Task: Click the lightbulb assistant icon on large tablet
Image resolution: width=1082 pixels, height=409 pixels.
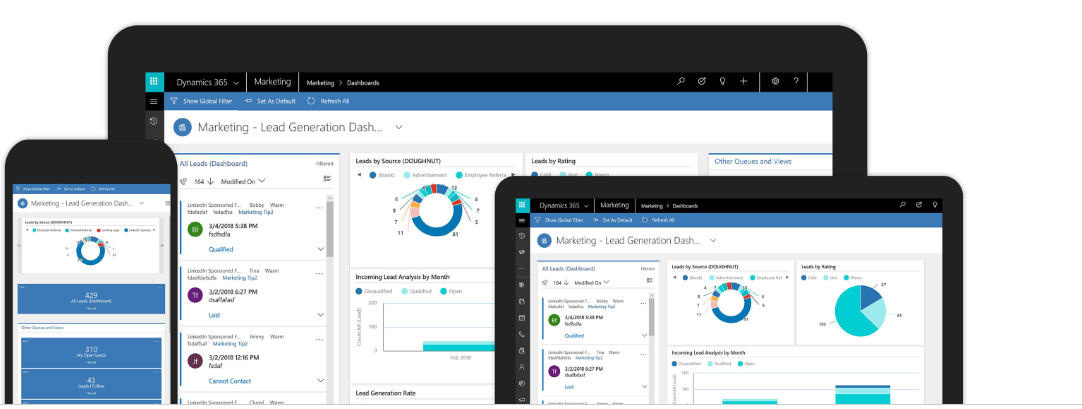Action: 722,81
